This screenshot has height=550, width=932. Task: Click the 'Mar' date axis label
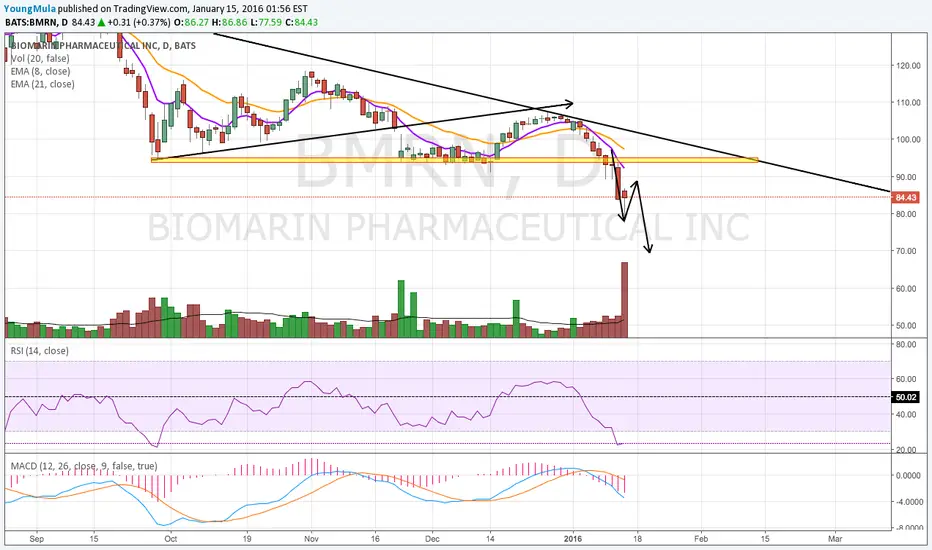pos(835,539)
